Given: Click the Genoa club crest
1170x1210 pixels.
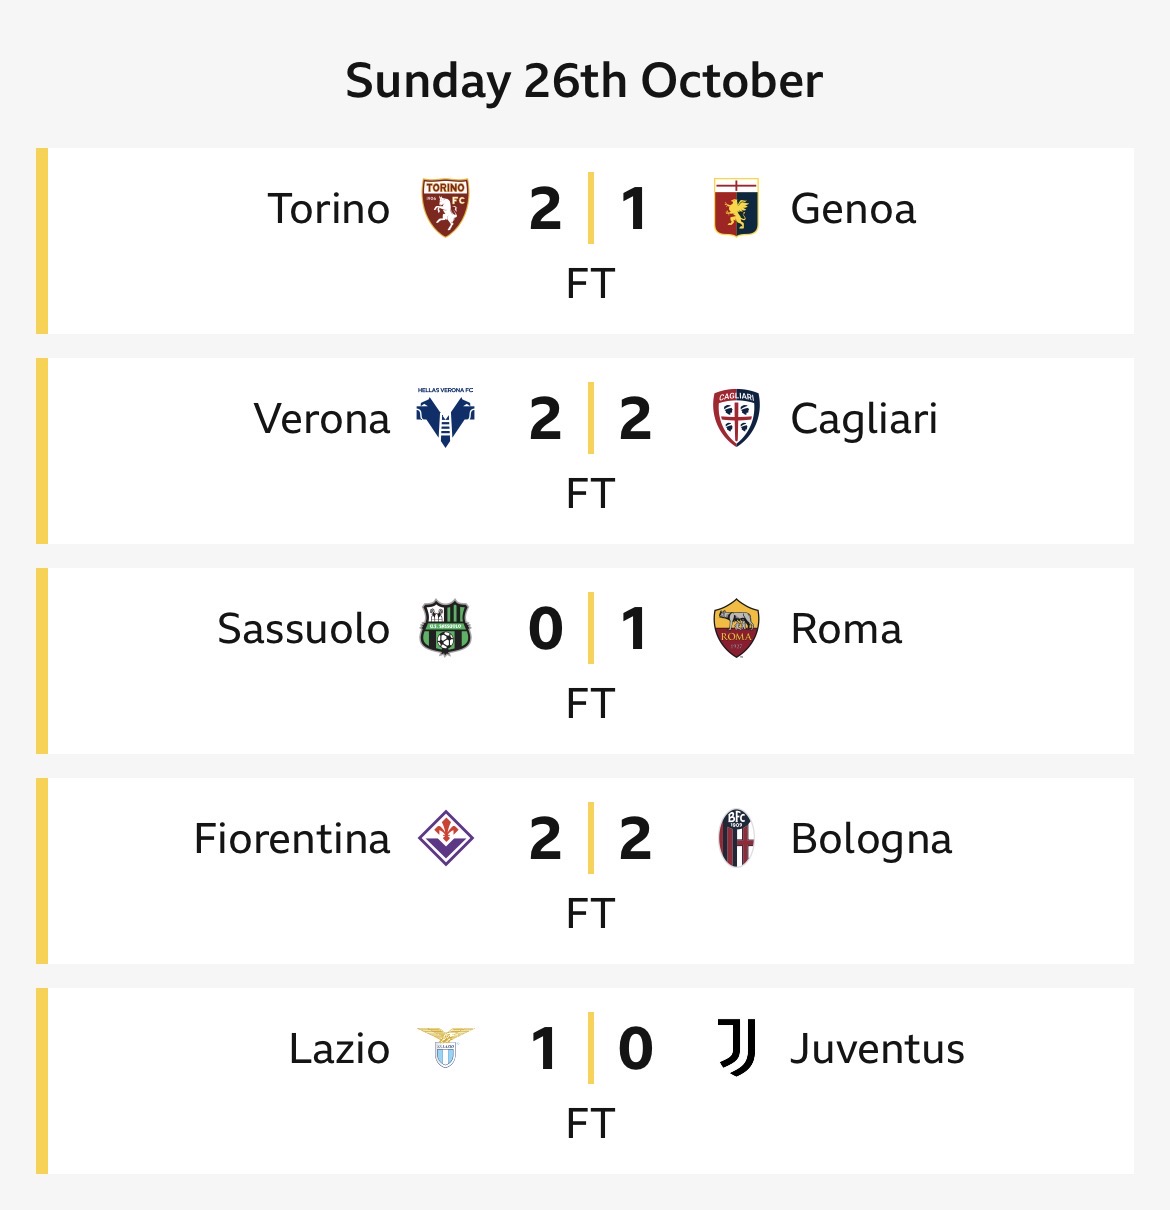Looking at the screenshot, I should 736,208.
